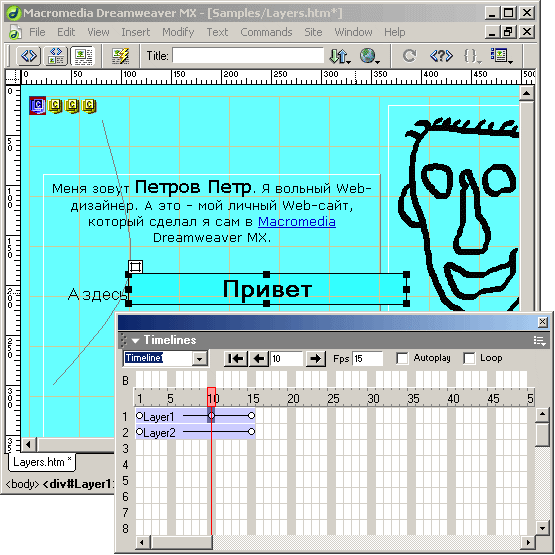This screenshot has height=555, width=555.
Task: Click the Macromedia hyperlink
Action: [x=297, y=222]
